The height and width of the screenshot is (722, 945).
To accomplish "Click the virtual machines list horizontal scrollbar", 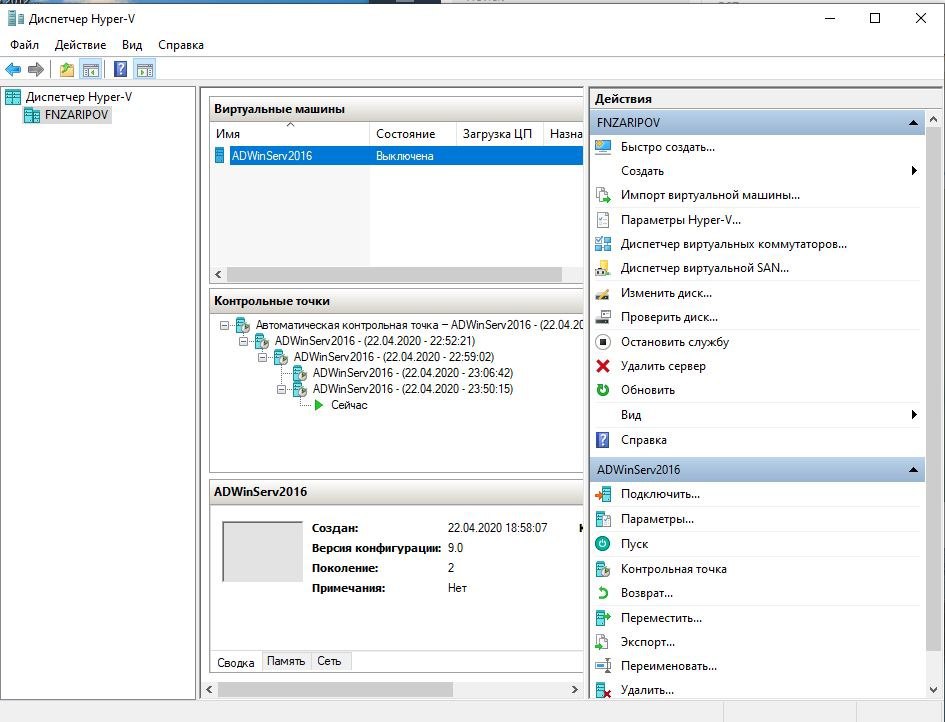I will click(x=394, y=275).
